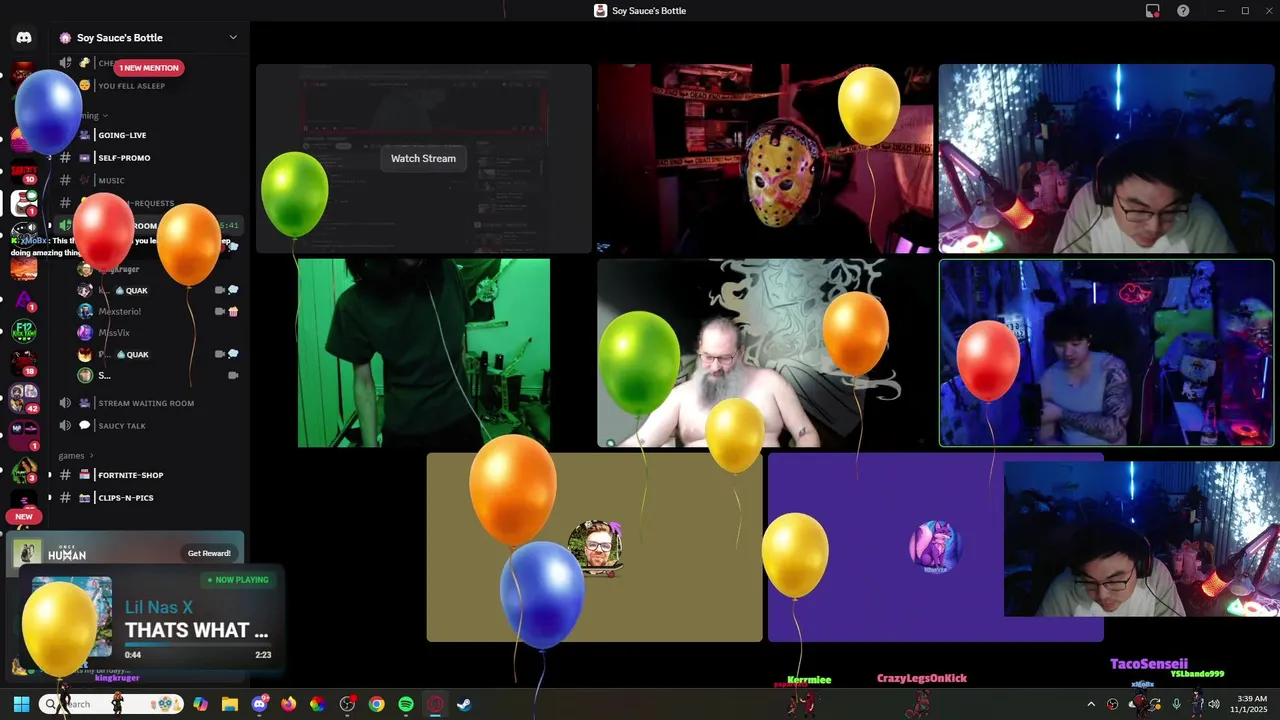Image resolution: width=1280 pixels, height=720 pixels.
Task: Select the bearded shirtless man video tile
Action: click(x=765, y=353)
